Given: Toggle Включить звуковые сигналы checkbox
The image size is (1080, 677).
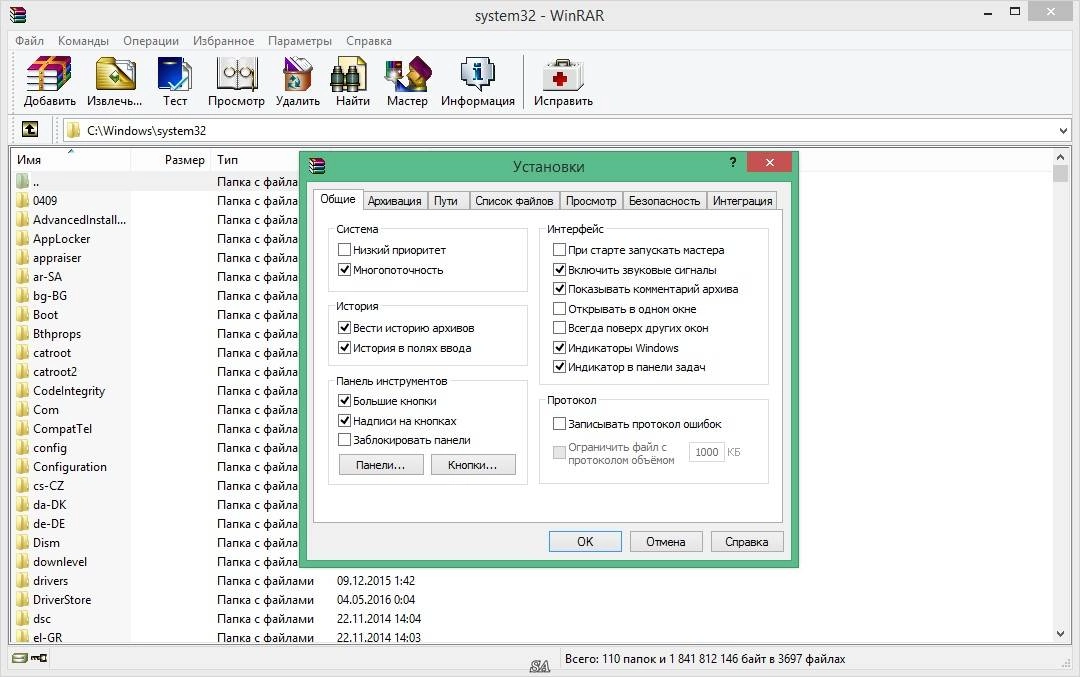Looking at the screenshot, I should tap(560, 270).
